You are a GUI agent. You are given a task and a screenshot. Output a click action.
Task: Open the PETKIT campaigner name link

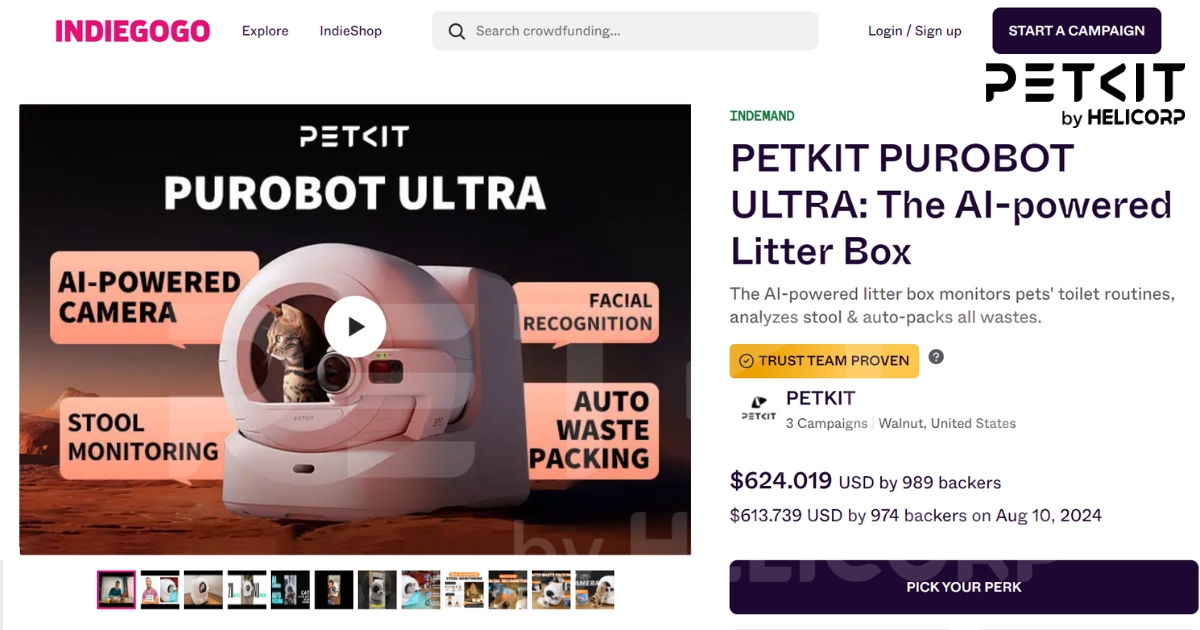tap(820, 398)
